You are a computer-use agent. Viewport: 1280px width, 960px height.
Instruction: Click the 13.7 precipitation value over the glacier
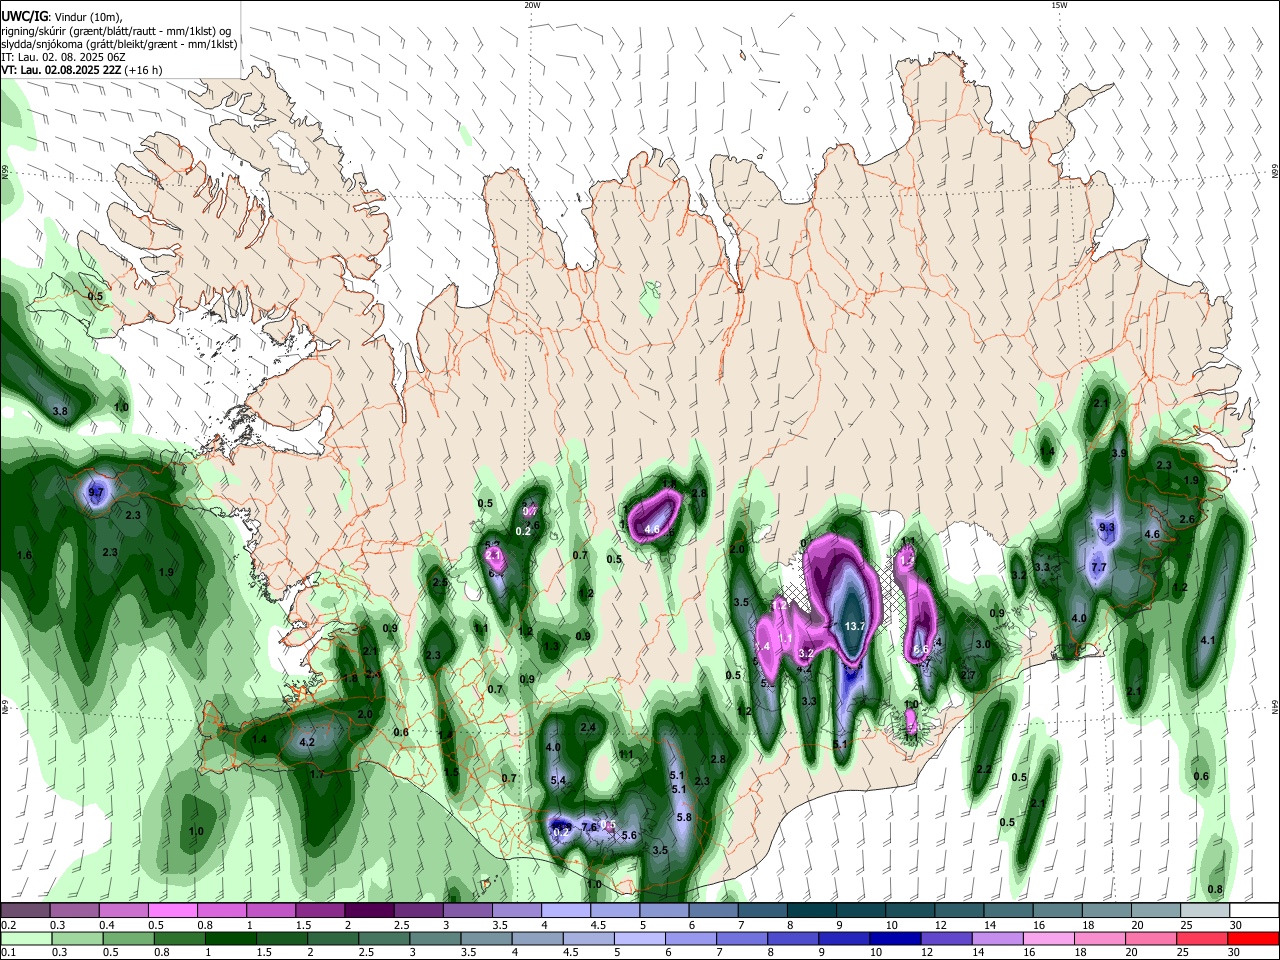(854, 626)
